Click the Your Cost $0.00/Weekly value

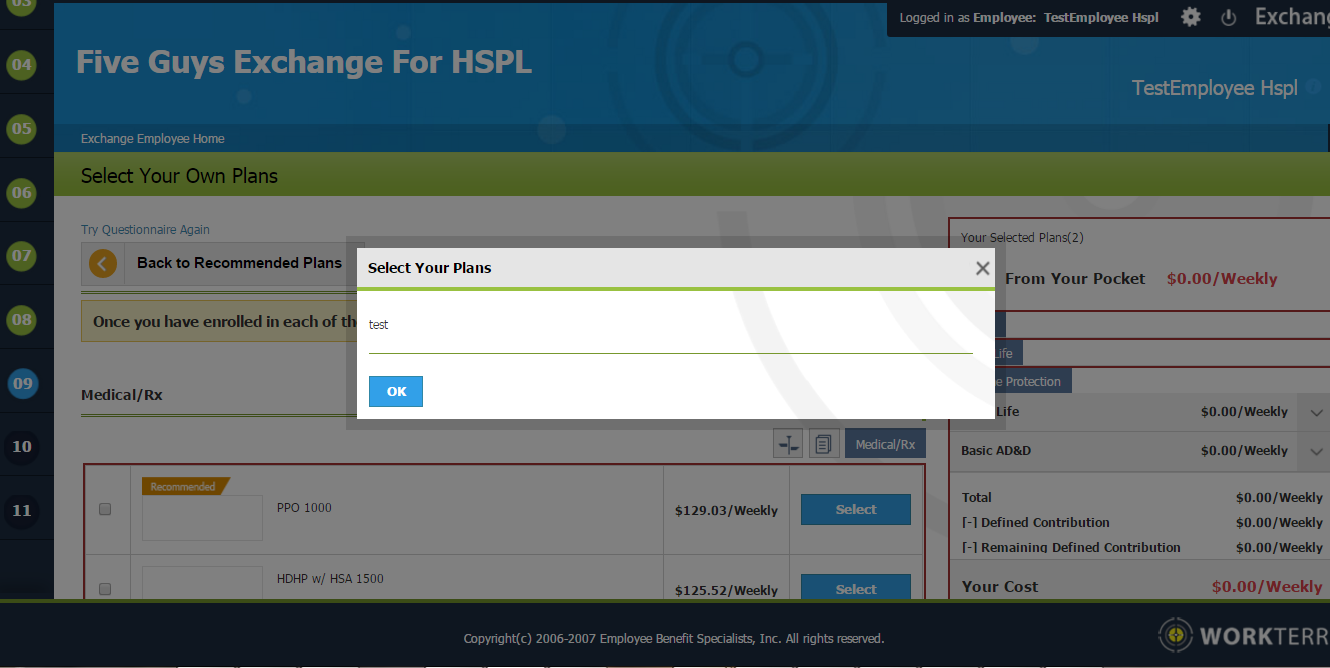pyautogui.click(x=1267, y=587)
